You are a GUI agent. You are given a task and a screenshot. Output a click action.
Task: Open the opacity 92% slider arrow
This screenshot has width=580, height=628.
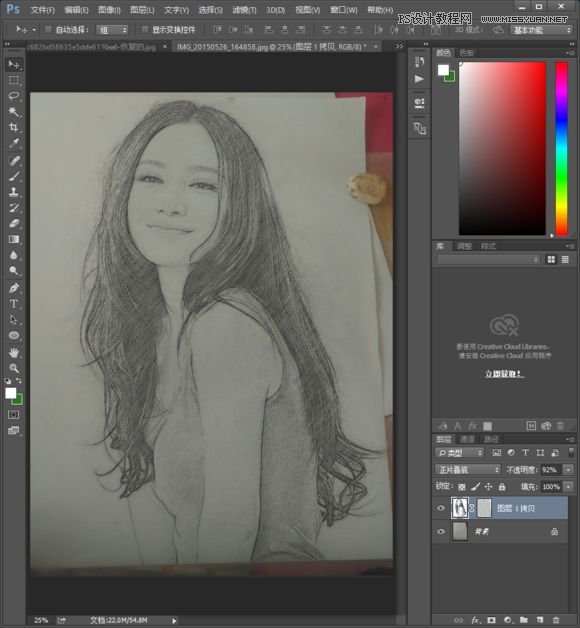[x=568, y=469]
